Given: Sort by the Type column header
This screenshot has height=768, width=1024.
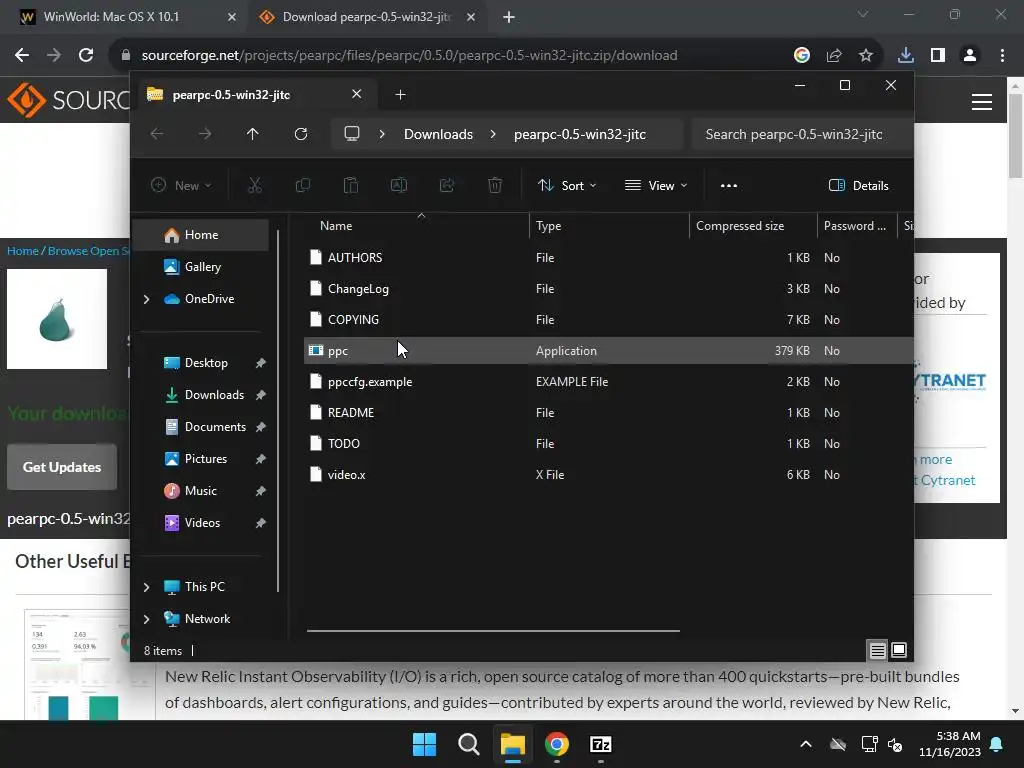Looking at the screenshot, I should [x=609, y=226].
